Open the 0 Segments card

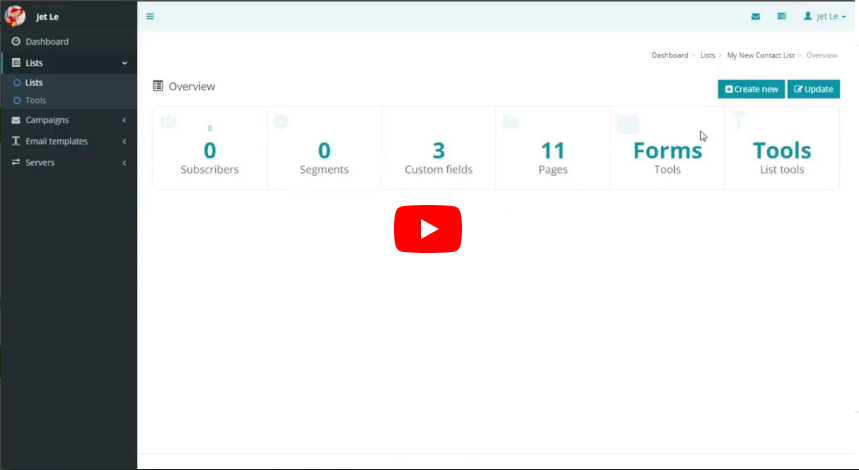coord(324,148)
